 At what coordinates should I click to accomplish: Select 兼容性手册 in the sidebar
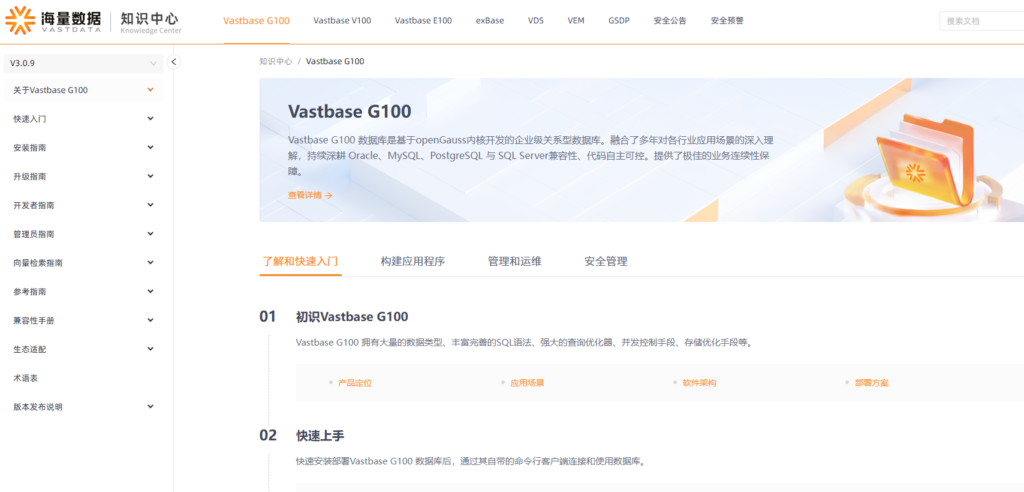tap(34, 320)
